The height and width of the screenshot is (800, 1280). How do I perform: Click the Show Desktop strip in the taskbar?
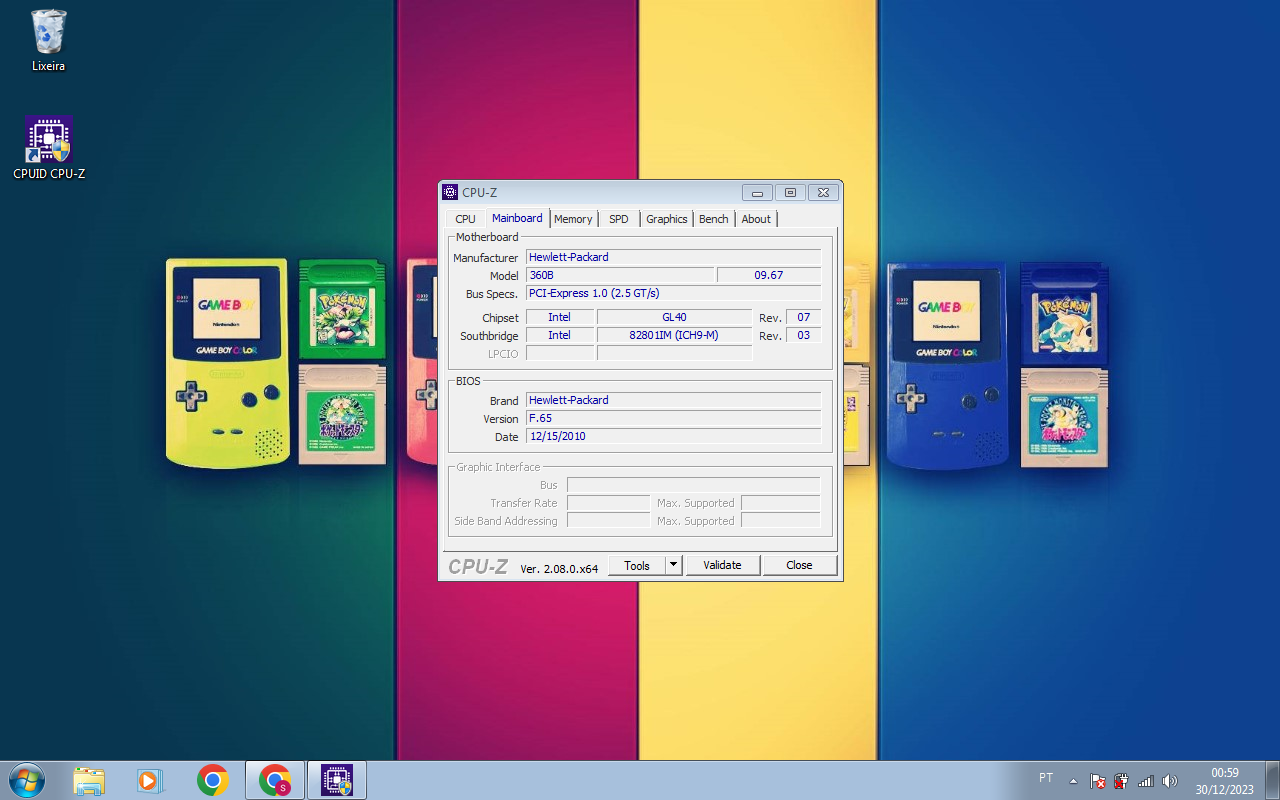coord(1272,780)
